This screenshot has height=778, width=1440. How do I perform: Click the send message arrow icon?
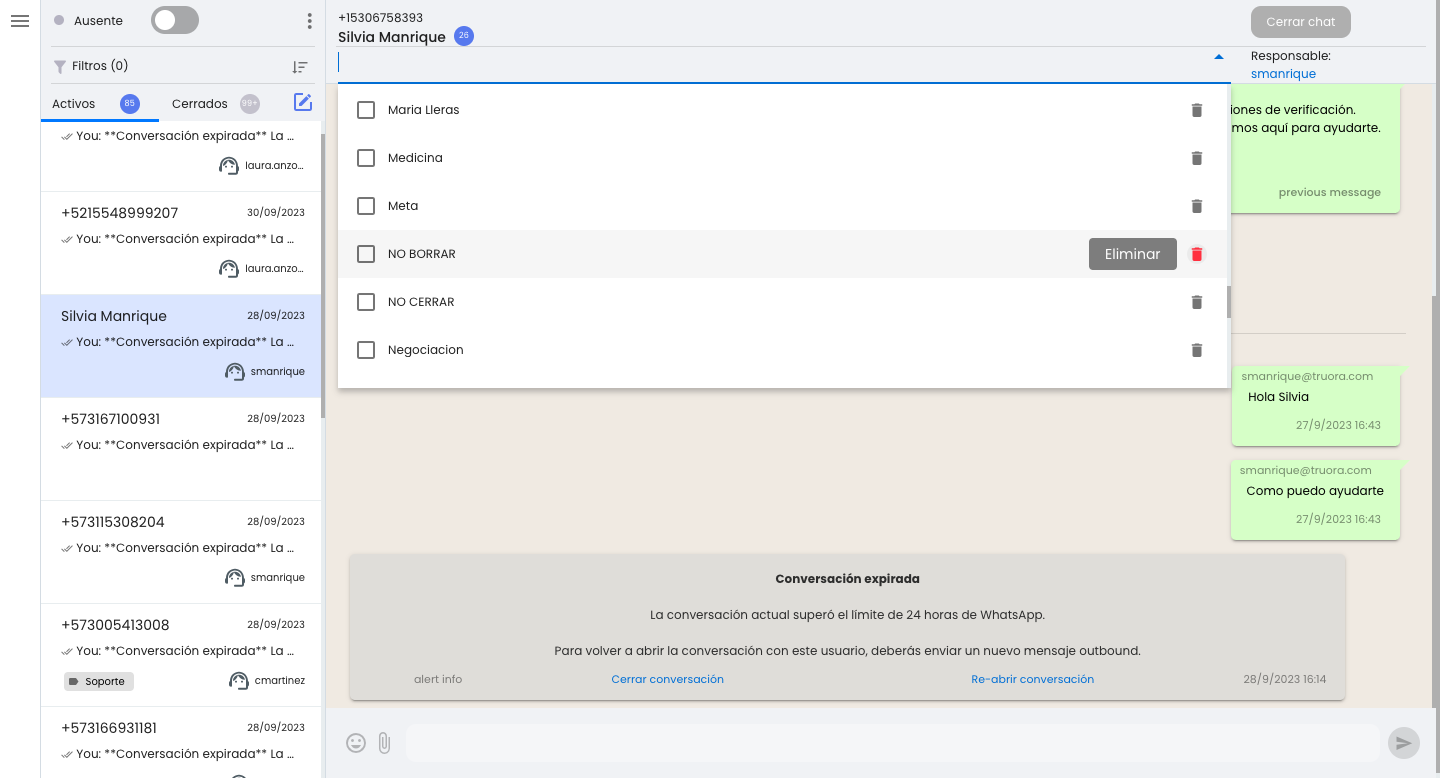(1404, 743)
